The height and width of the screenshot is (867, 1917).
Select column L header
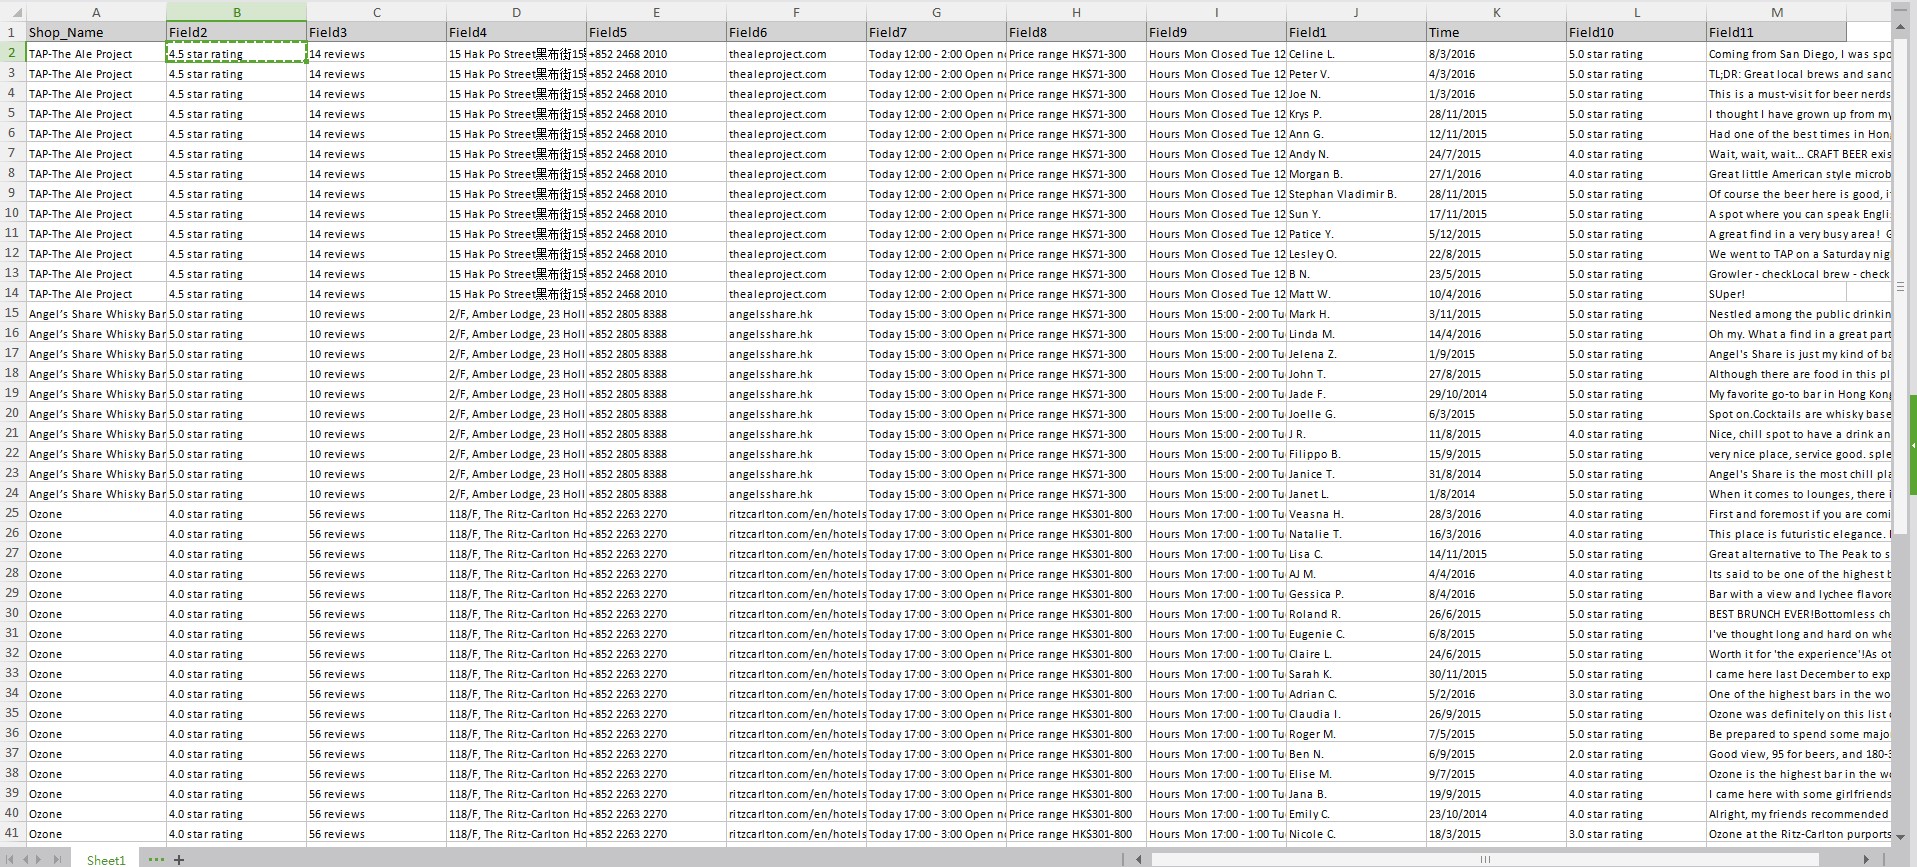point(1637,12)
